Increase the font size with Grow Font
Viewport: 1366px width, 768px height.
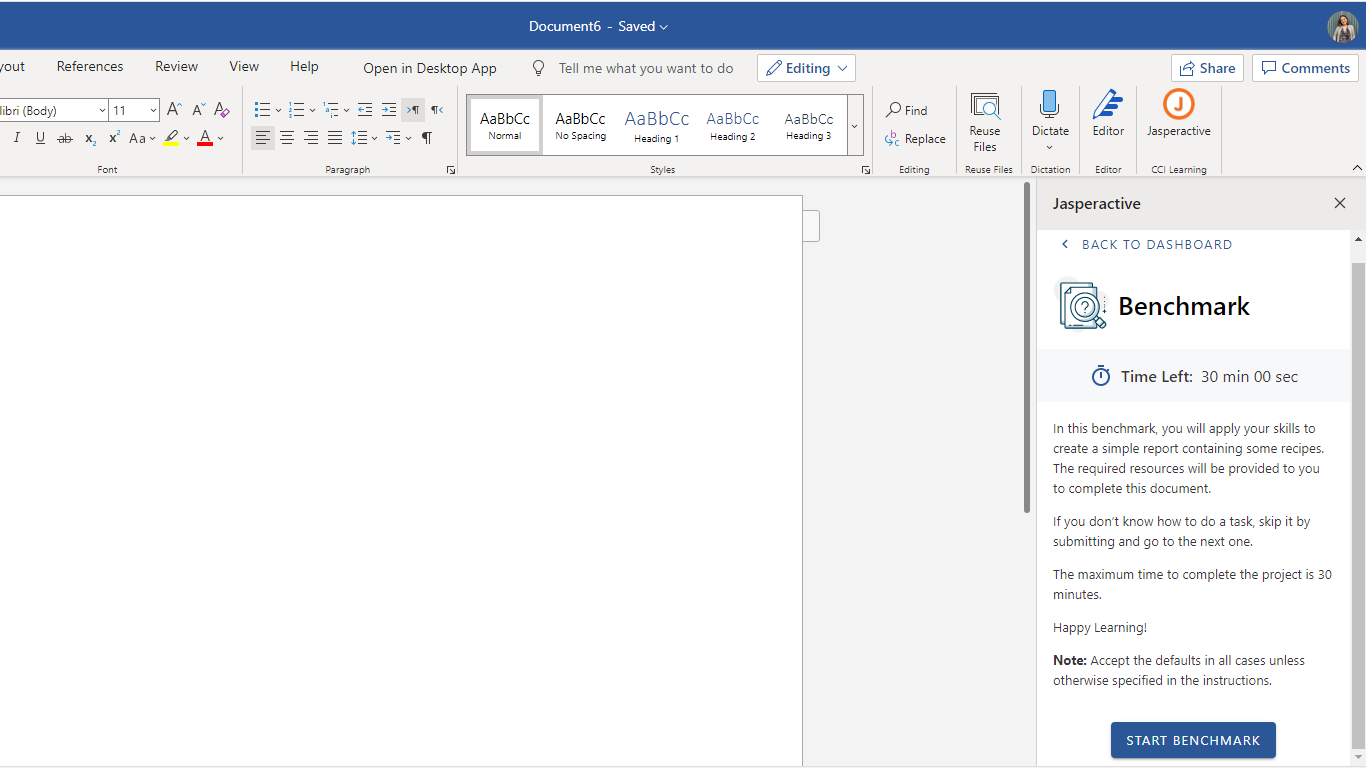[174, 110]
